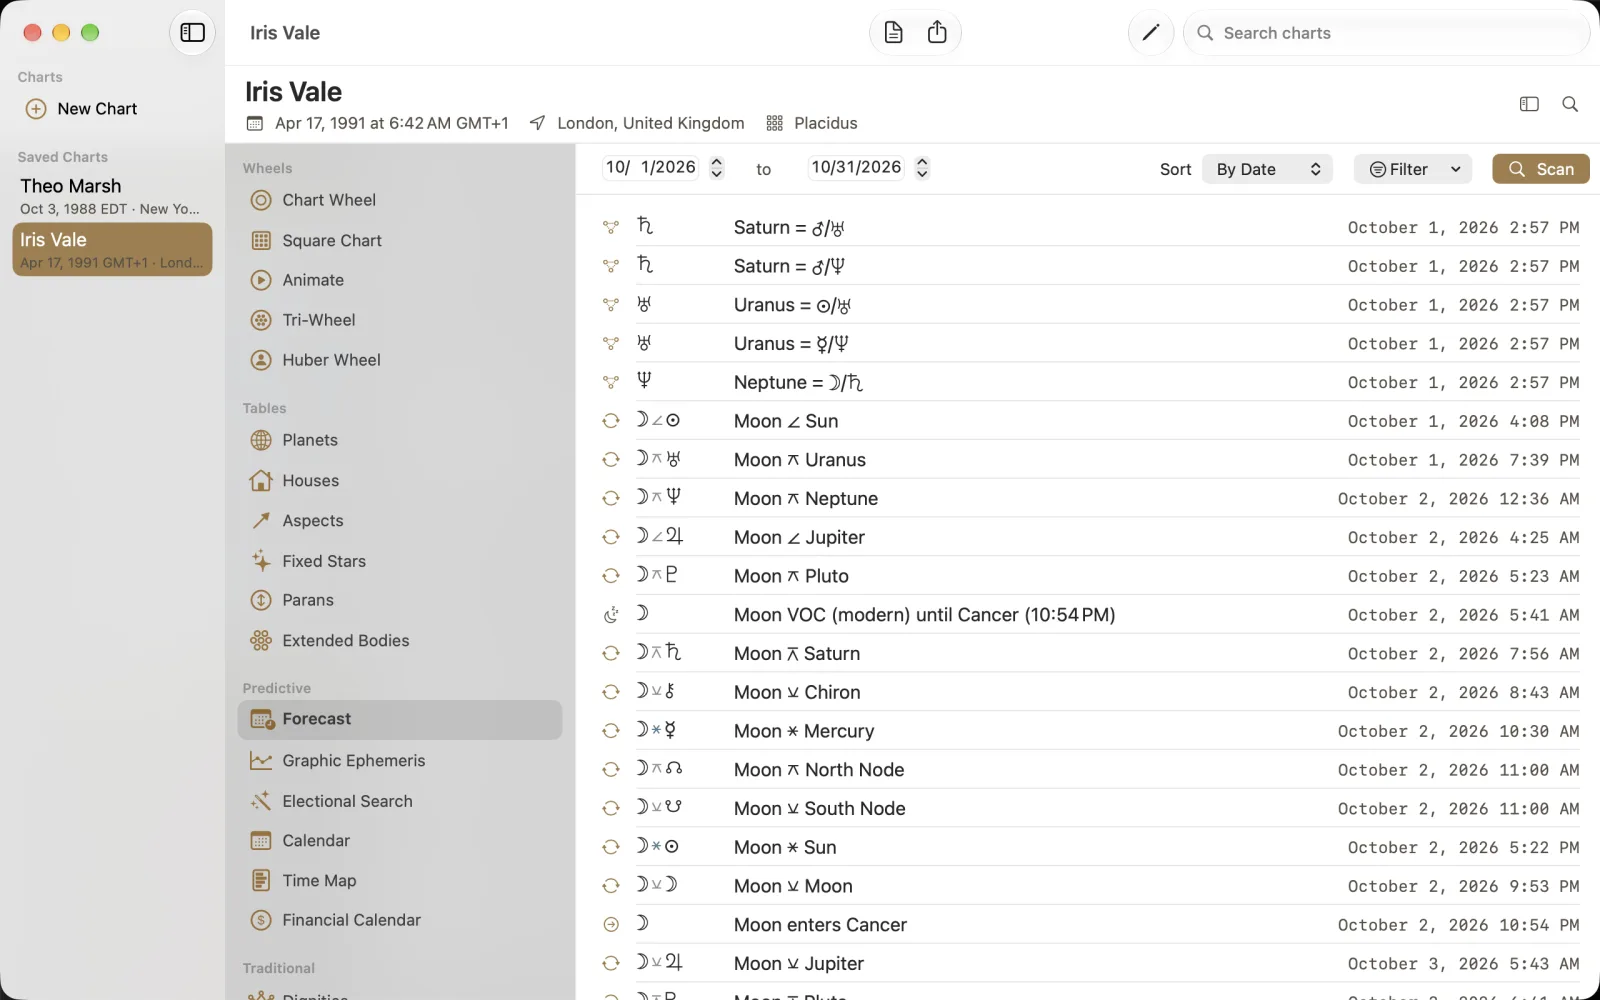The image size is (1600, 1000).
Task: Open the Filter dropdown
Action: [x=1415, y=169]
